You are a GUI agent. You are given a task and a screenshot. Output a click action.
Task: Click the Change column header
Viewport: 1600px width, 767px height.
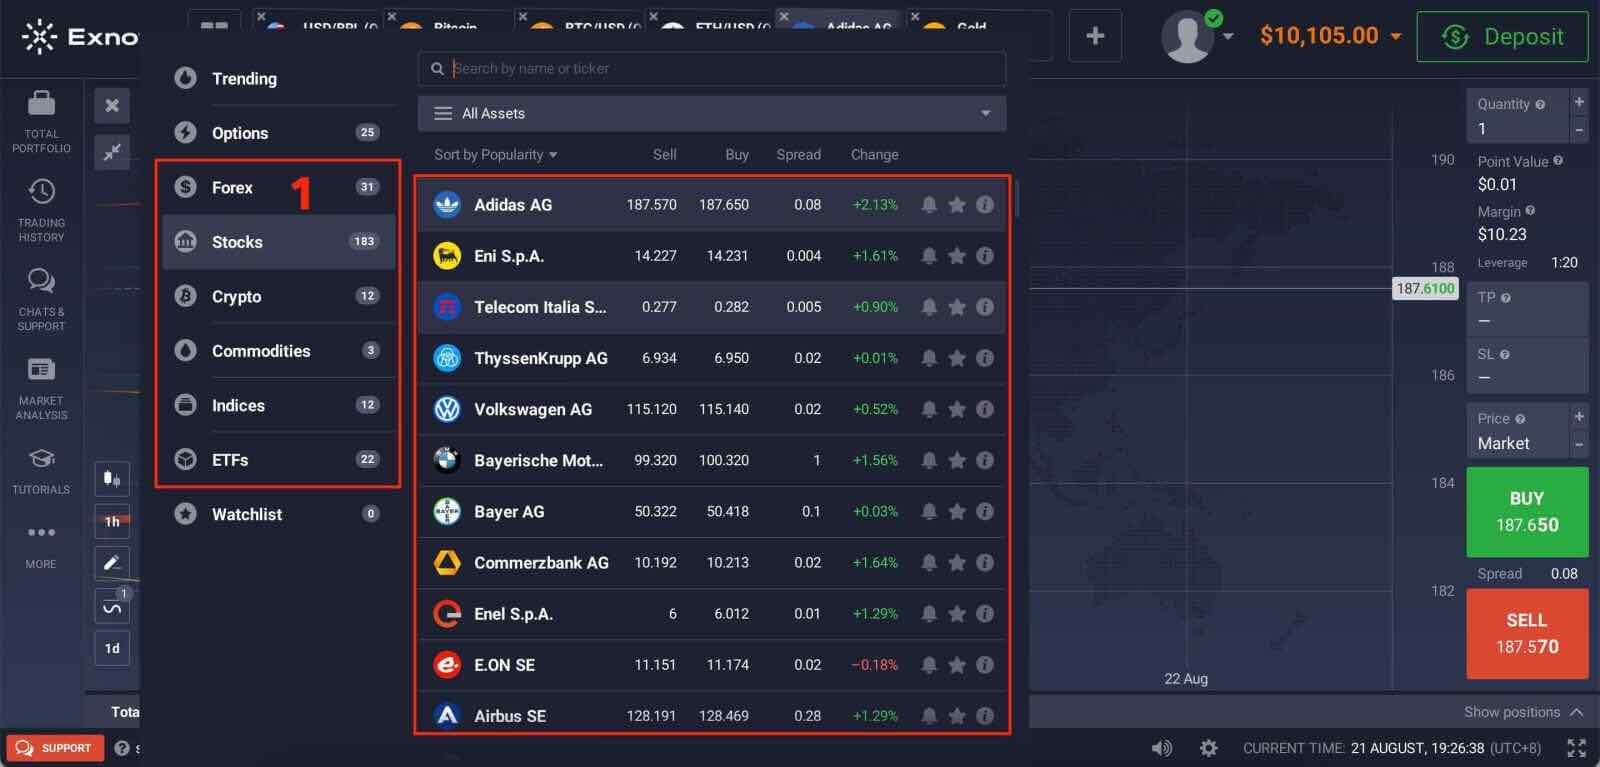tap(874, 155)
